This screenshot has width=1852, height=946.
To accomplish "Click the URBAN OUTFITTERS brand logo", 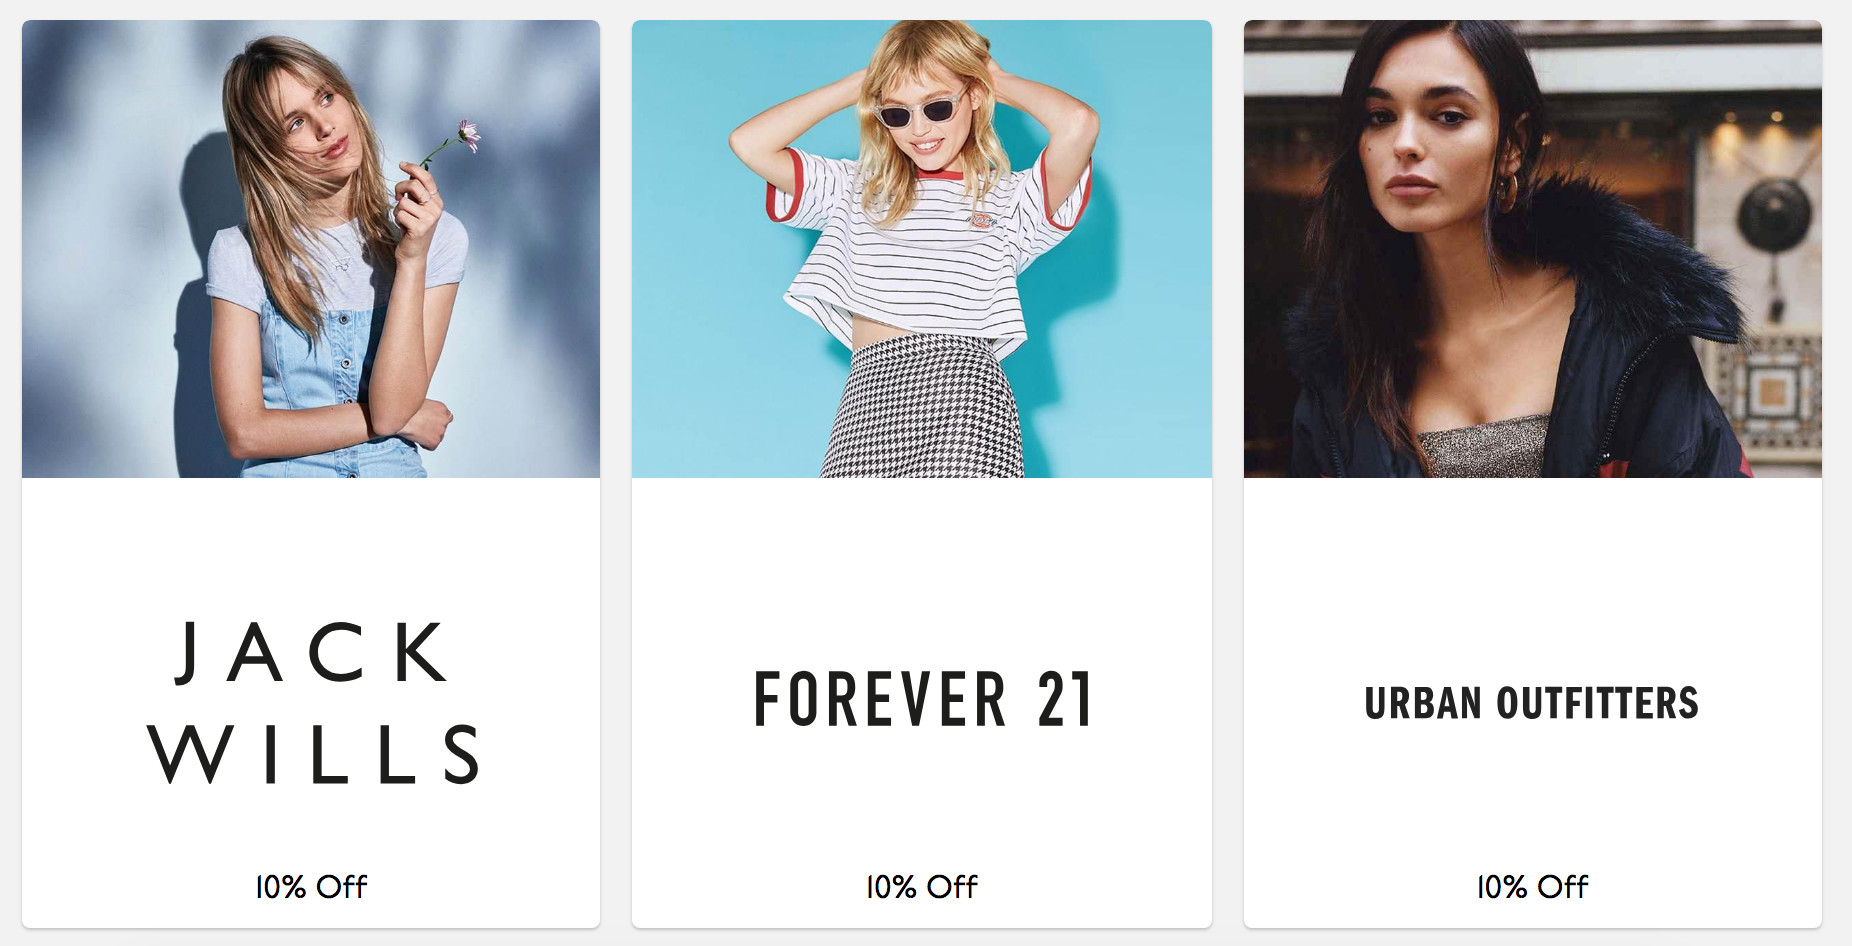I will (x=1532, y=703).
